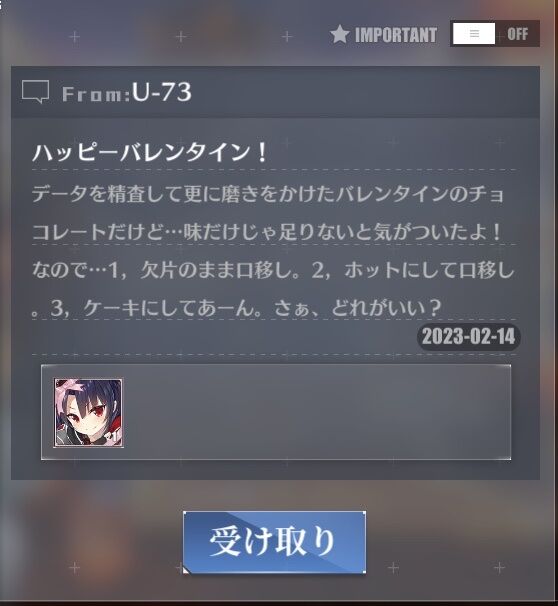
Task: Click the line starting コレートだけど
Action: coord(267,232)
